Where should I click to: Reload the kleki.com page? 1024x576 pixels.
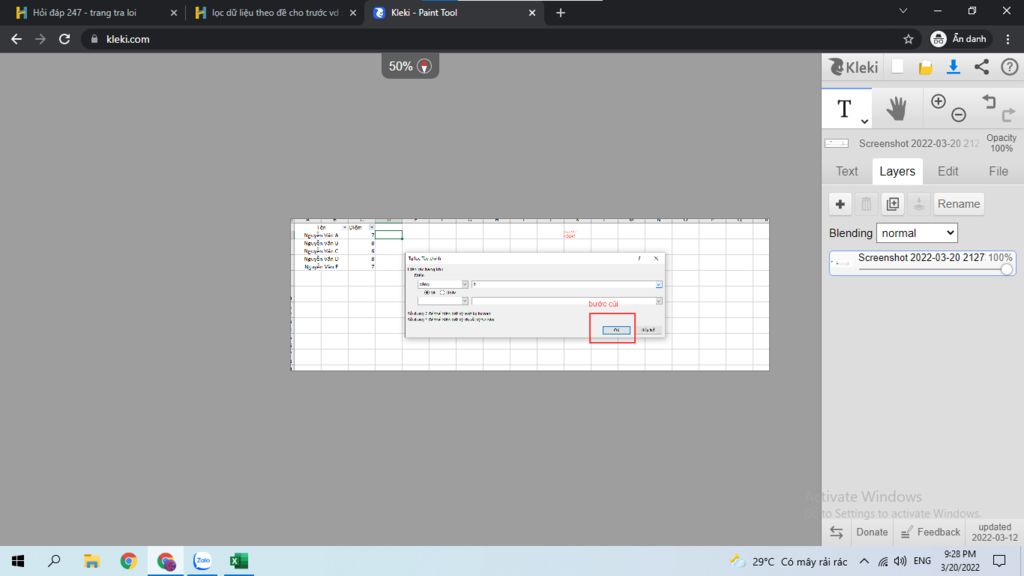point(64,39)
